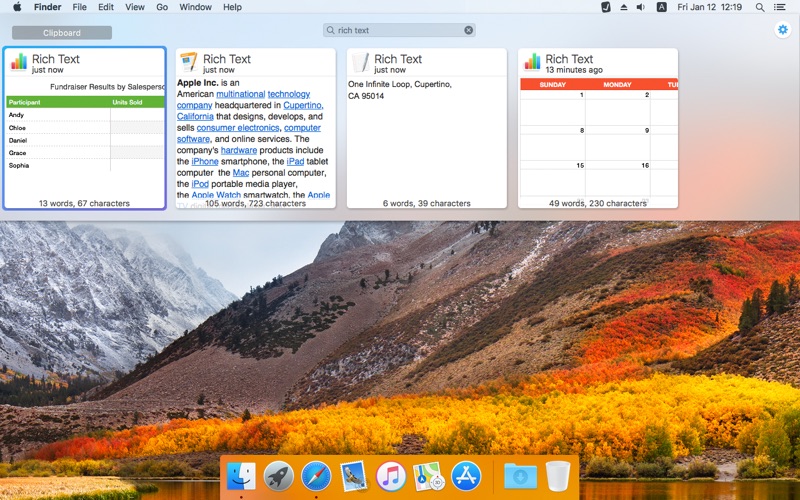Screen dimensions: 800x500
Task: Open the App Store from the Dock
Action: coord(466,476)
